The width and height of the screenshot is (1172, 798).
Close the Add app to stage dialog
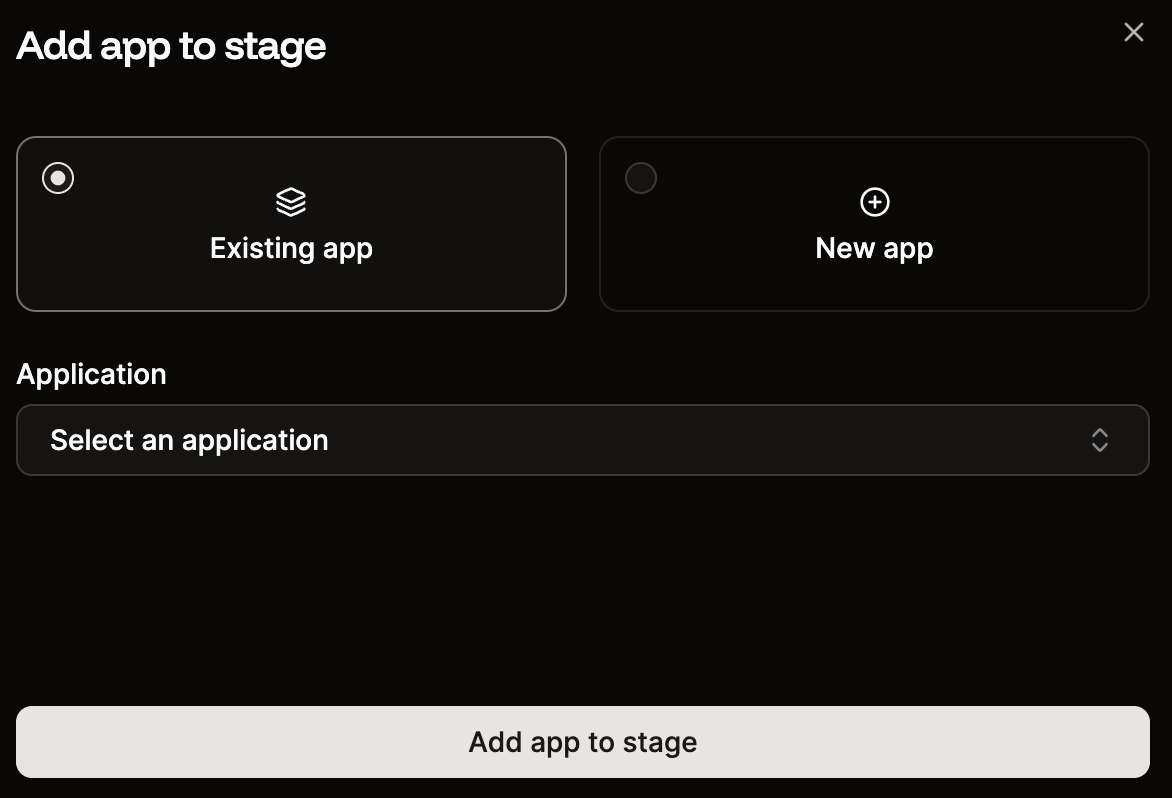(1133, 31)
